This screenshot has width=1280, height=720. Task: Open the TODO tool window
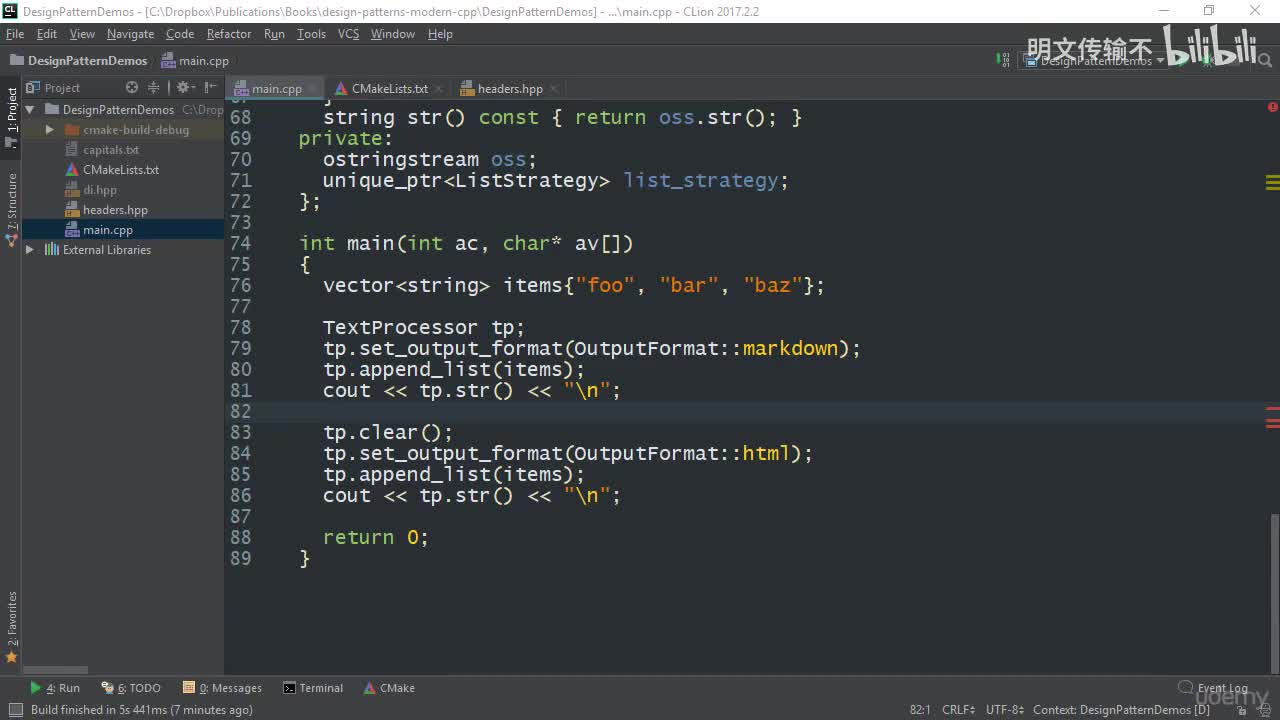(x=131, y=688)
